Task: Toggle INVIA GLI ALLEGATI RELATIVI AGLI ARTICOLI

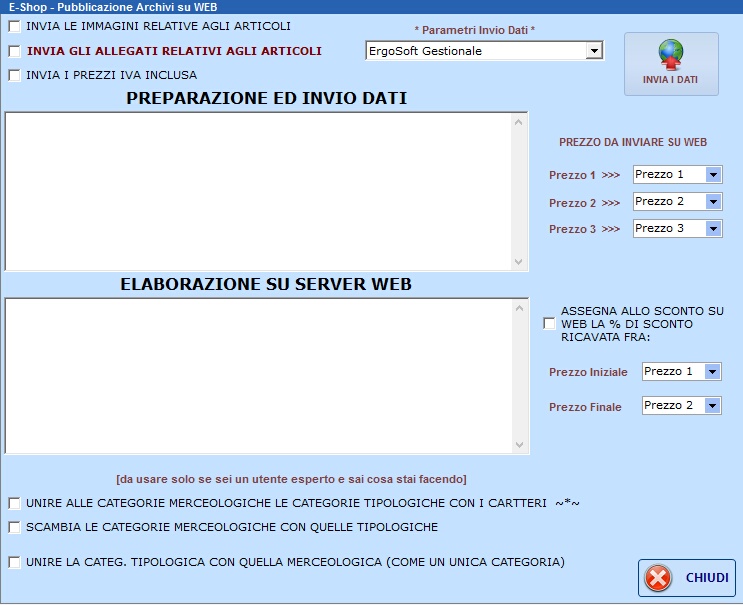Action: click(x=15, y=51)
